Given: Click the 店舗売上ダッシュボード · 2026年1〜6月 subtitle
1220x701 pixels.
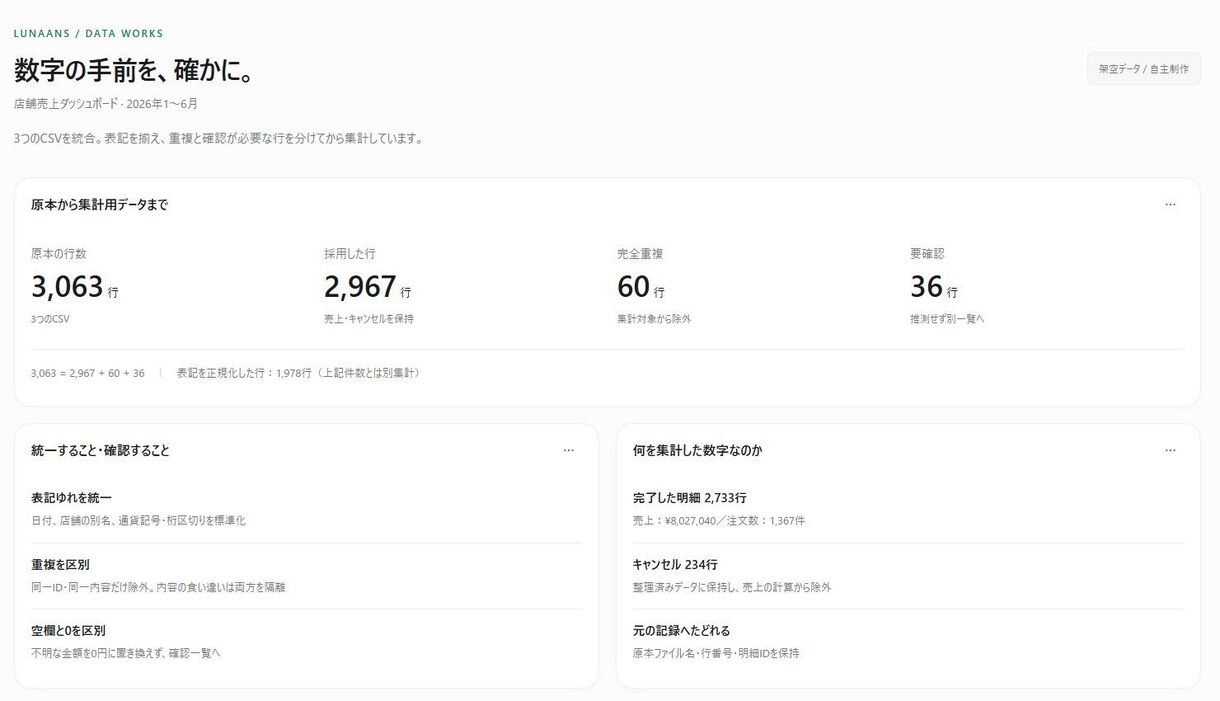Looking at the screenshot, I should click(106, 104).
